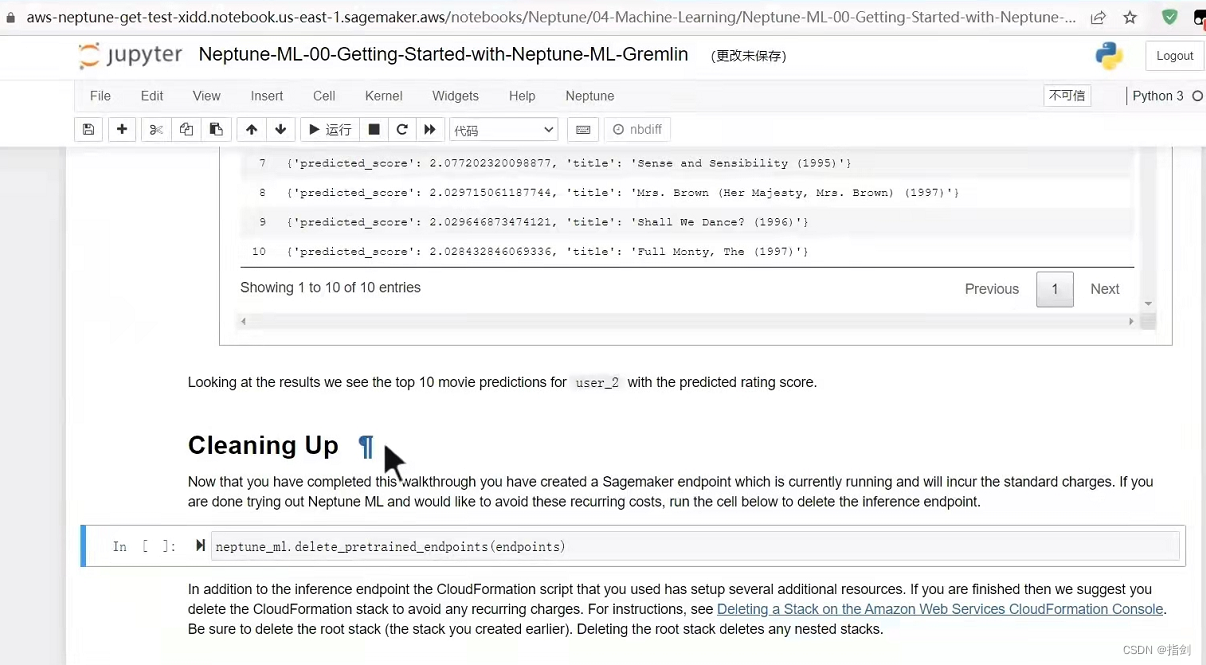Click the green shield extension icon
This screenshot has width=1206, height=665.
[x=1170, y=17]
